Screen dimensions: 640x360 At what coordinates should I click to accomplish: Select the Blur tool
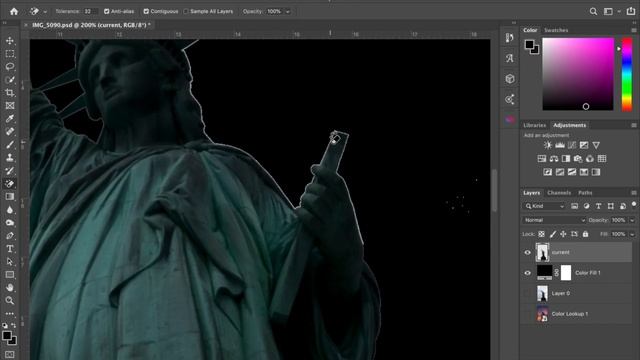[10, 210]
